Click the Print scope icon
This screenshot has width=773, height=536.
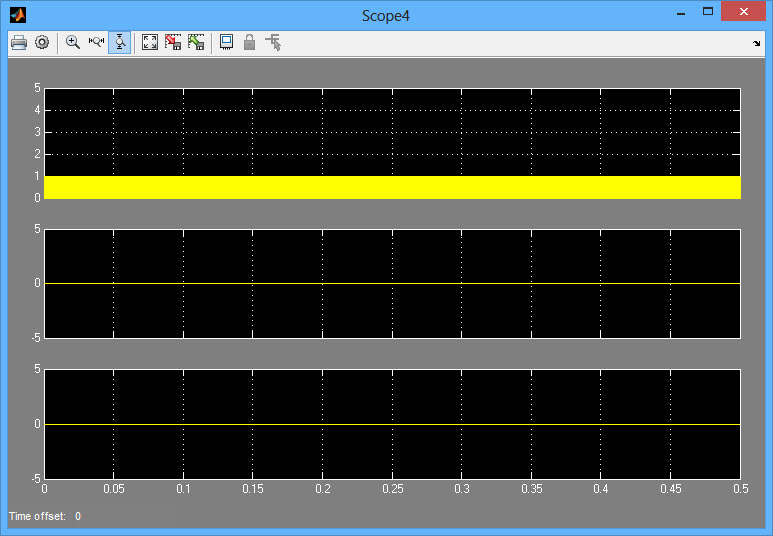coord(19,42)
